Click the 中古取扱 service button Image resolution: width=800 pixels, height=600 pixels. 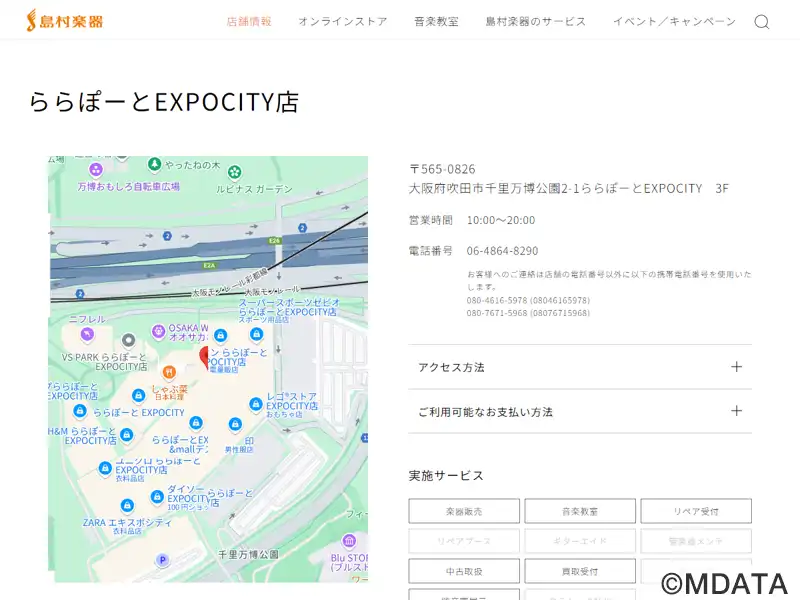pyautogui.click(x=464, y=571)
